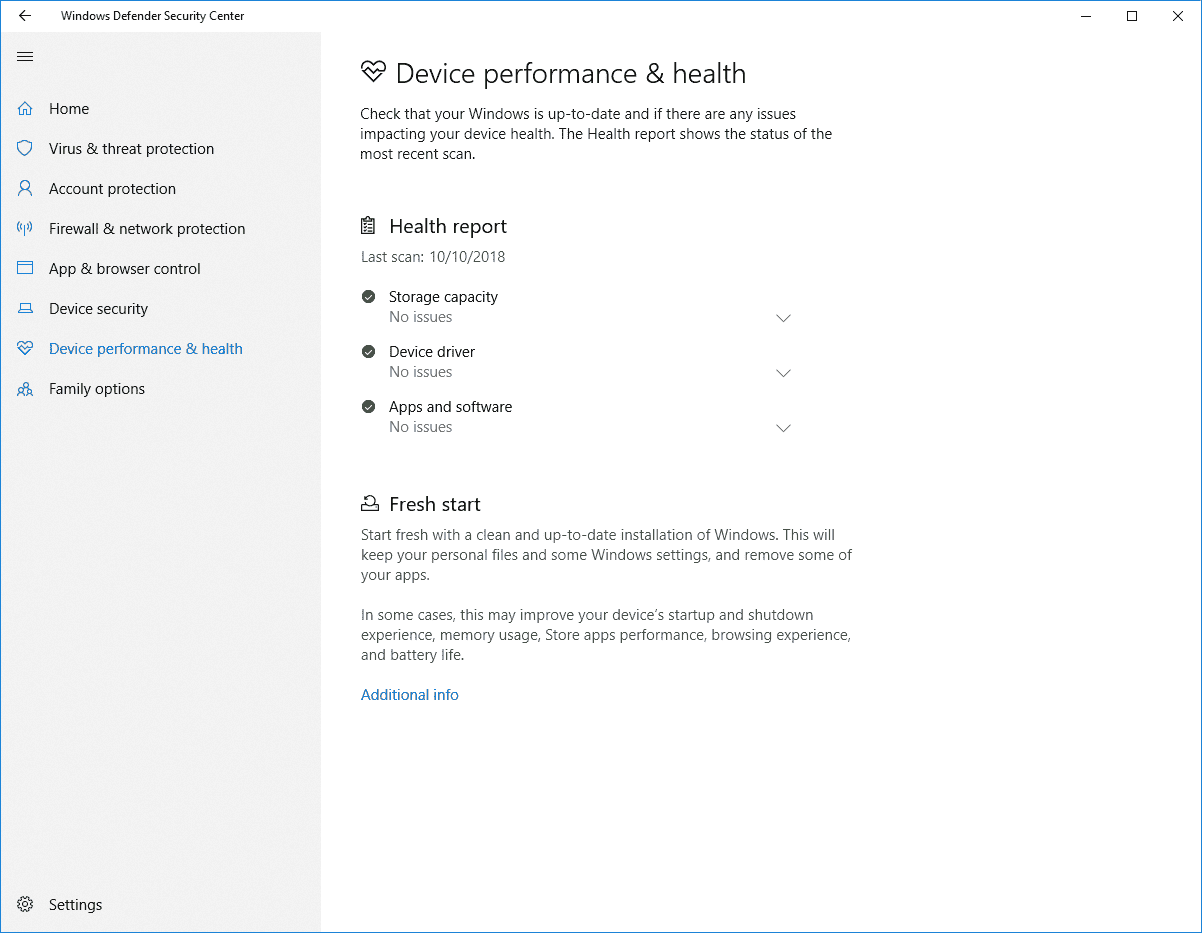
Task: Click the Family options people icon
Action: (25, 389)
